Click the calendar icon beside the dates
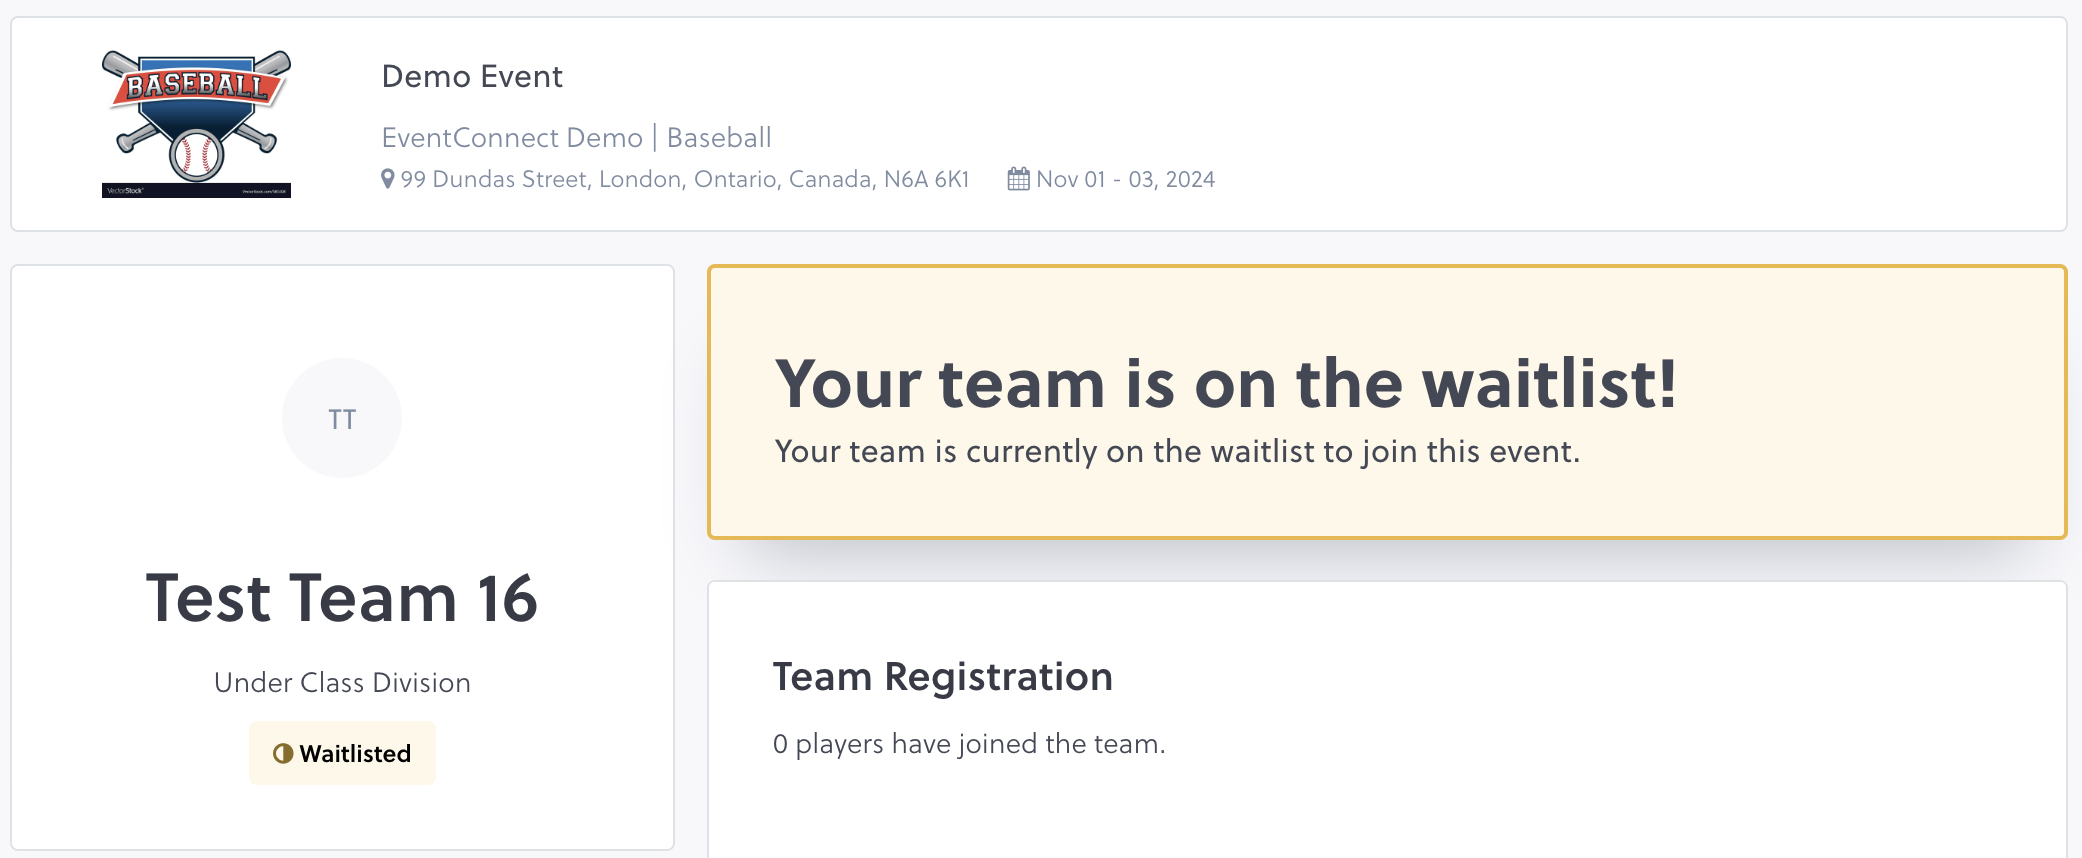Screen dimensions: 2082x858 tap(1018, 179)
